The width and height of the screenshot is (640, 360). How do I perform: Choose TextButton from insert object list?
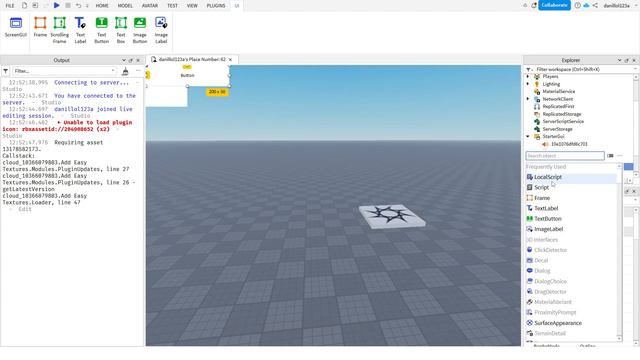pos(571,219)
